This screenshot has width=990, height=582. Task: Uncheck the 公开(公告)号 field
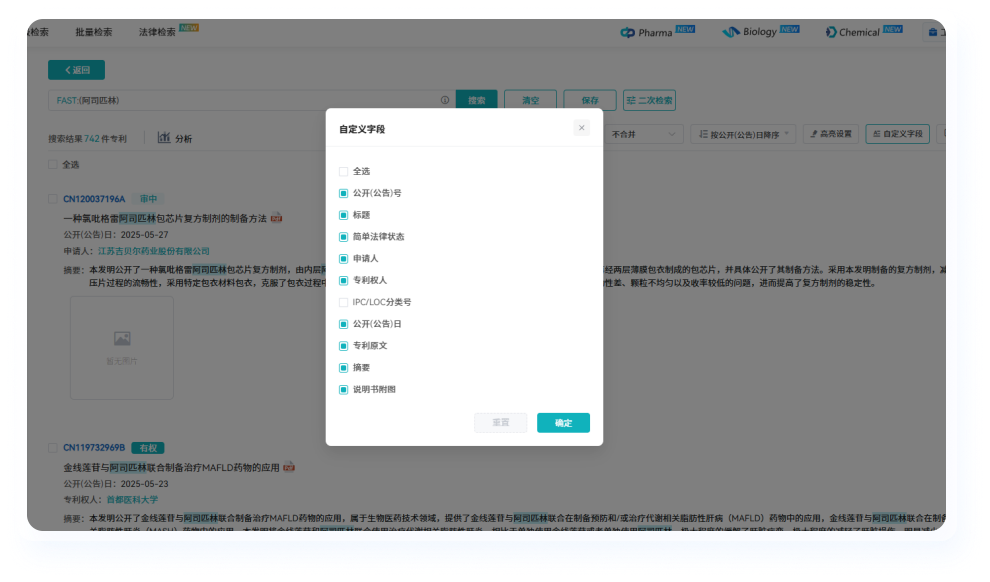click(343, 193)
